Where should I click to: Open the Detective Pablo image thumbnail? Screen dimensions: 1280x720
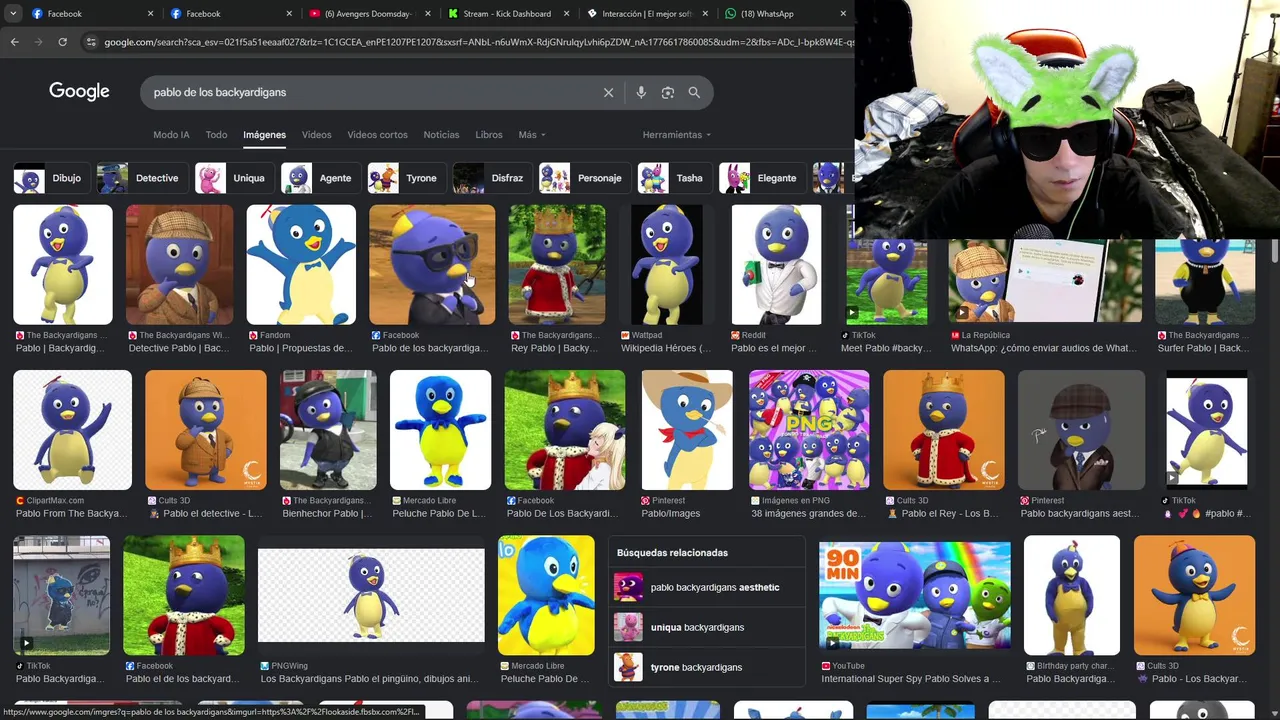(x=180, y=265)
